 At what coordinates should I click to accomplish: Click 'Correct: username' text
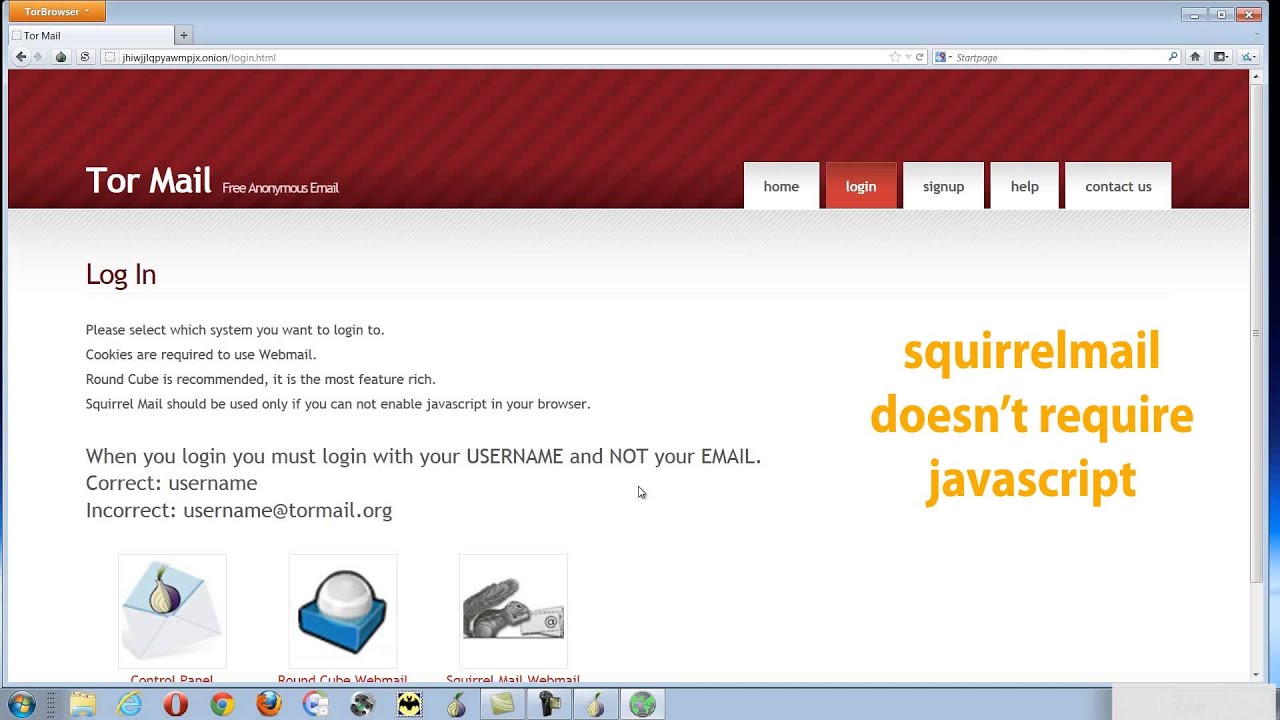pyautogui.click(x=171, y=483)
